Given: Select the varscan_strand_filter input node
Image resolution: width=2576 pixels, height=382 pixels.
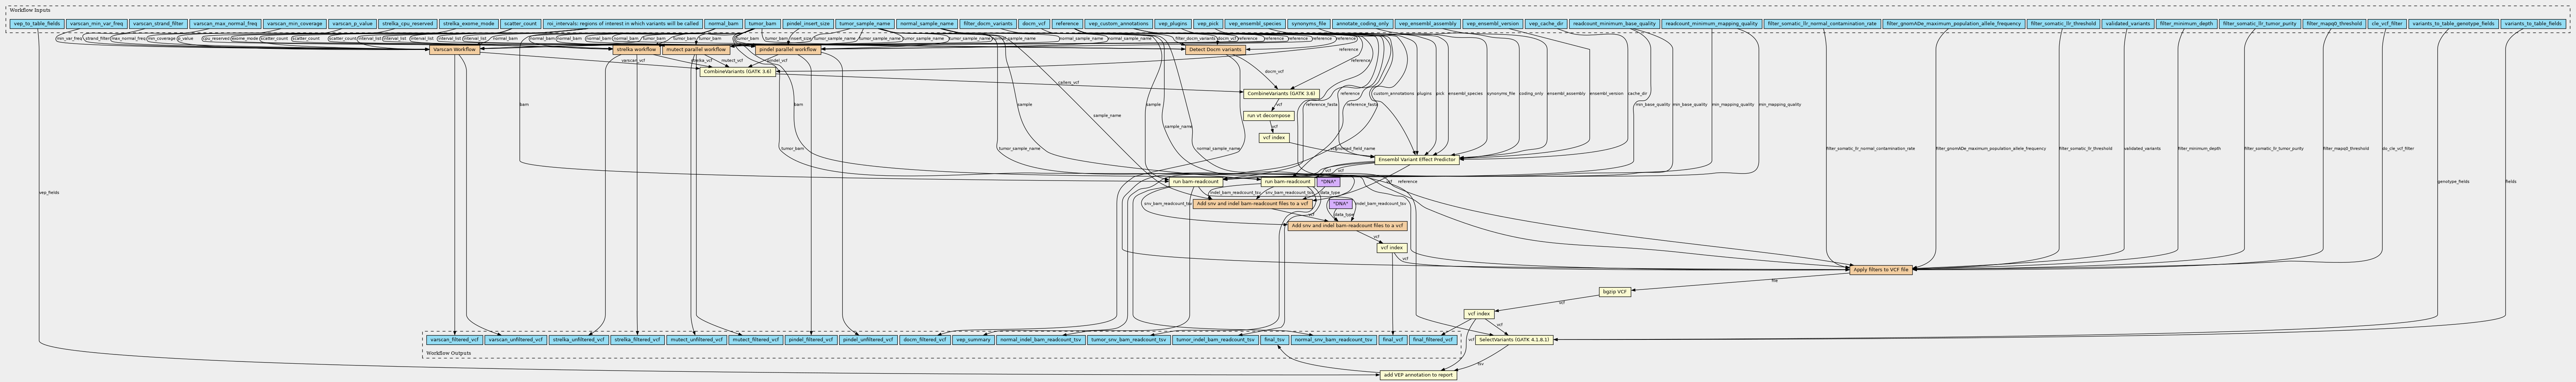Looking at the screenshot, I should pos(158,23).
